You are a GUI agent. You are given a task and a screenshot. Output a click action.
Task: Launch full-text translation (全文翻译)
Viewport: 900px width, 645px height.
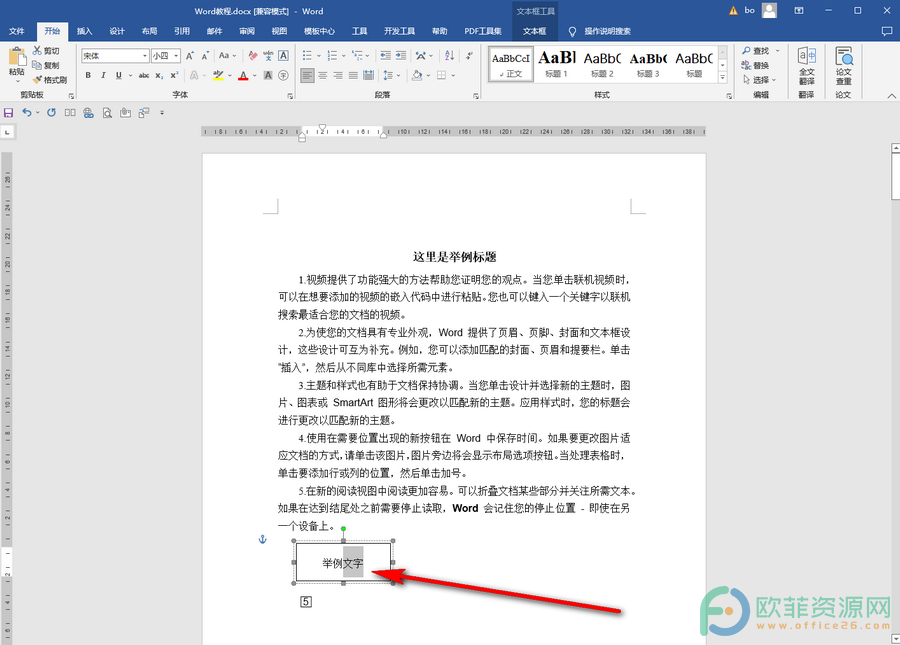tap(806, 66)
